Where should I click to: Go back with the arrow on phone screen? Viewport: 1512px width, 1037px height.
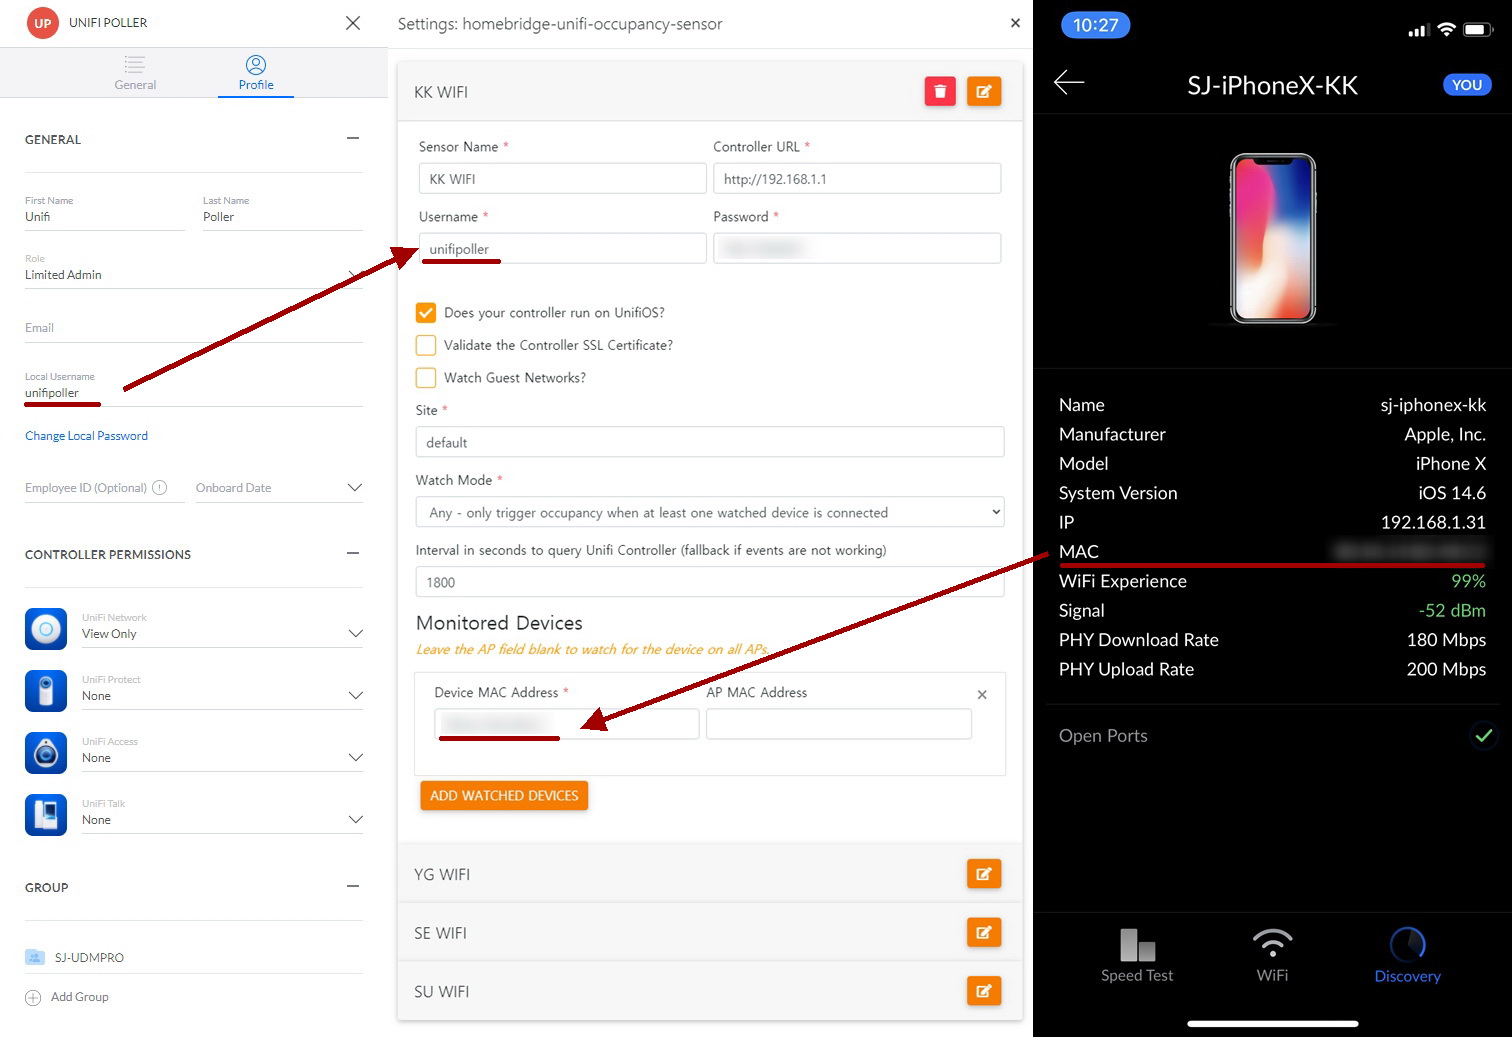(1069, 82)
